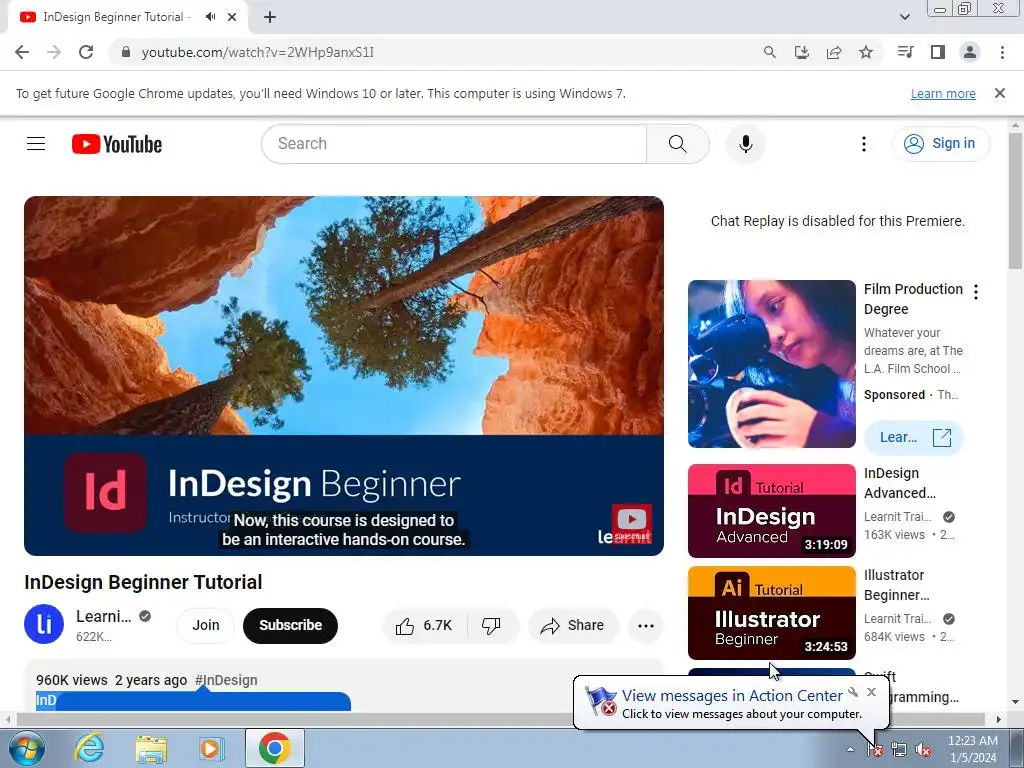The height and width of the screenshot is (768, 1024).
Task: Open media controls in Chrome toolbar
Action: coord(906,52)
